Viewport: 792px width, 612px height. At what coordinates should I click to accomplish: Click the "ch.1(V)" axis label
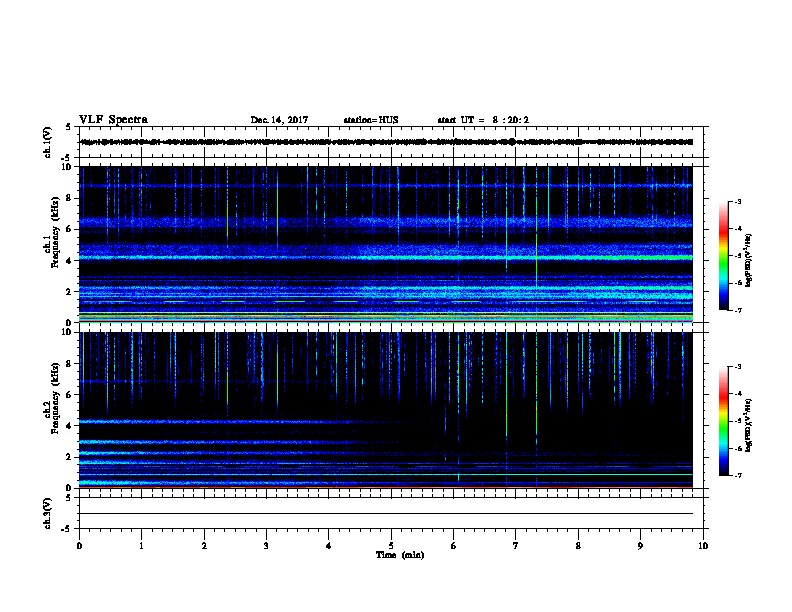coord(48,142)
